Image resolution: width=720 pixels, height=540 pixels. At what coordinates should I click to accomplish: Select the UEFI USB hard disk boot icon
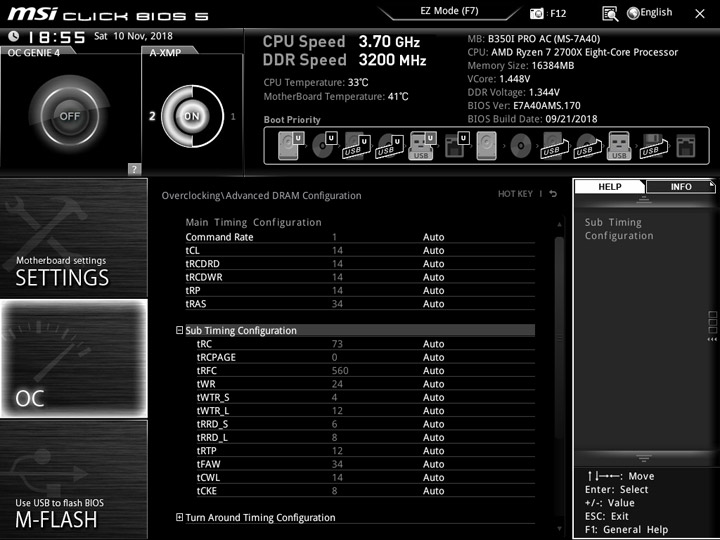coord(356,146)
